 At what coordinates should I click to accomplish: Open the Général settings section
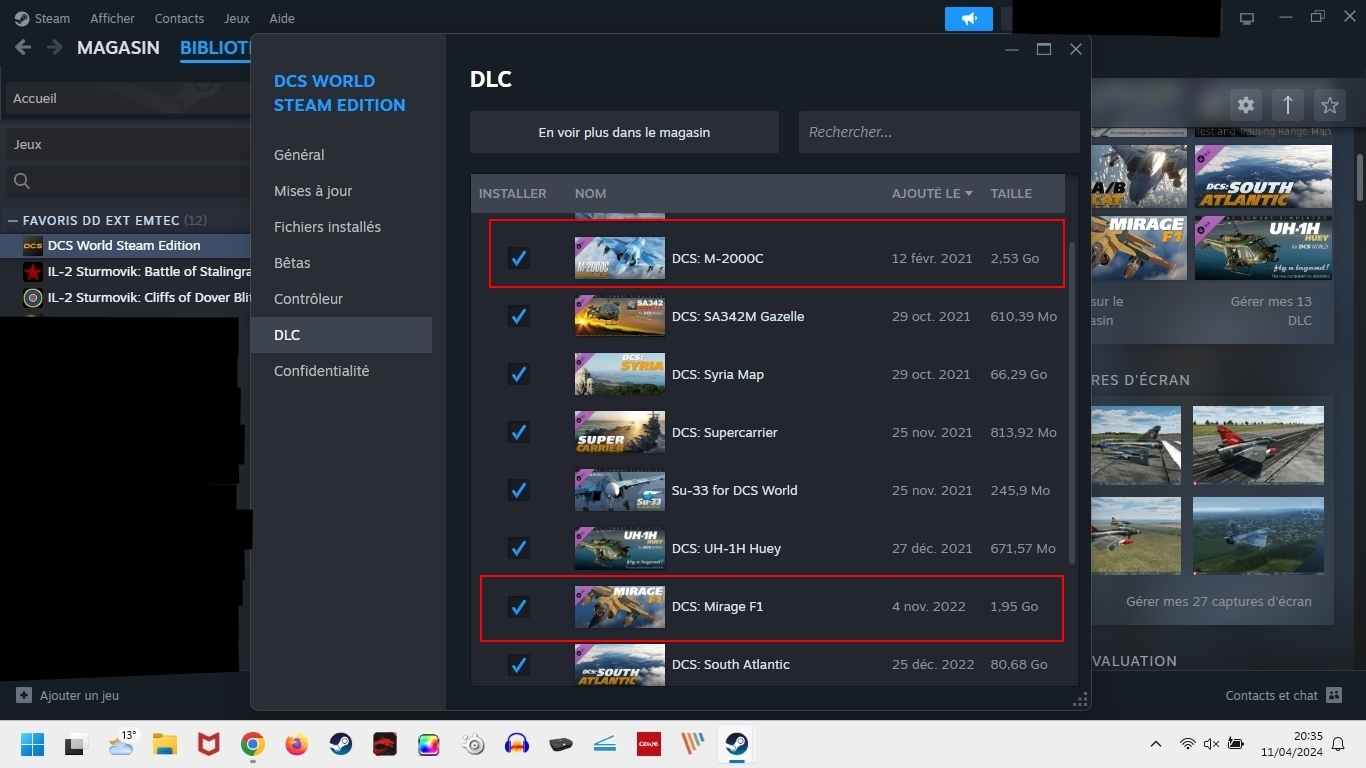341,155
